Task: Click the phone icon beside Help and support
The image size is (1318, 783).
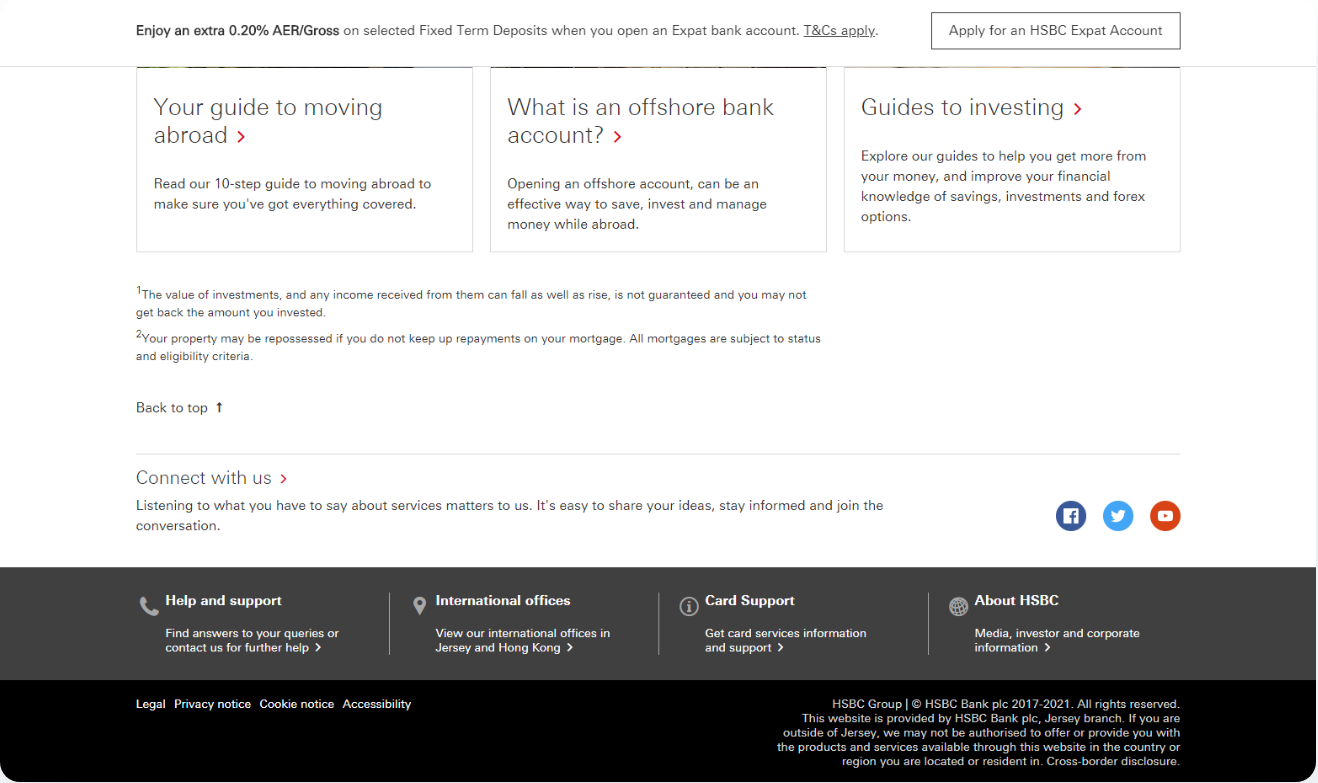Action: (149, 606)
